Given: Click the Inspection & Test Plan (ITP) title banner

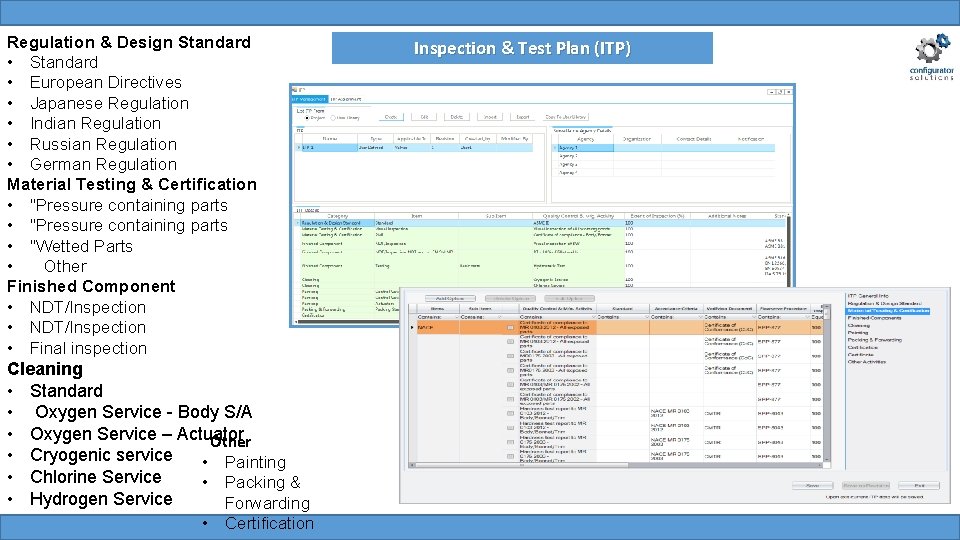Looking at the screenshot, I should pyautogui.click(x=522, y=48).
